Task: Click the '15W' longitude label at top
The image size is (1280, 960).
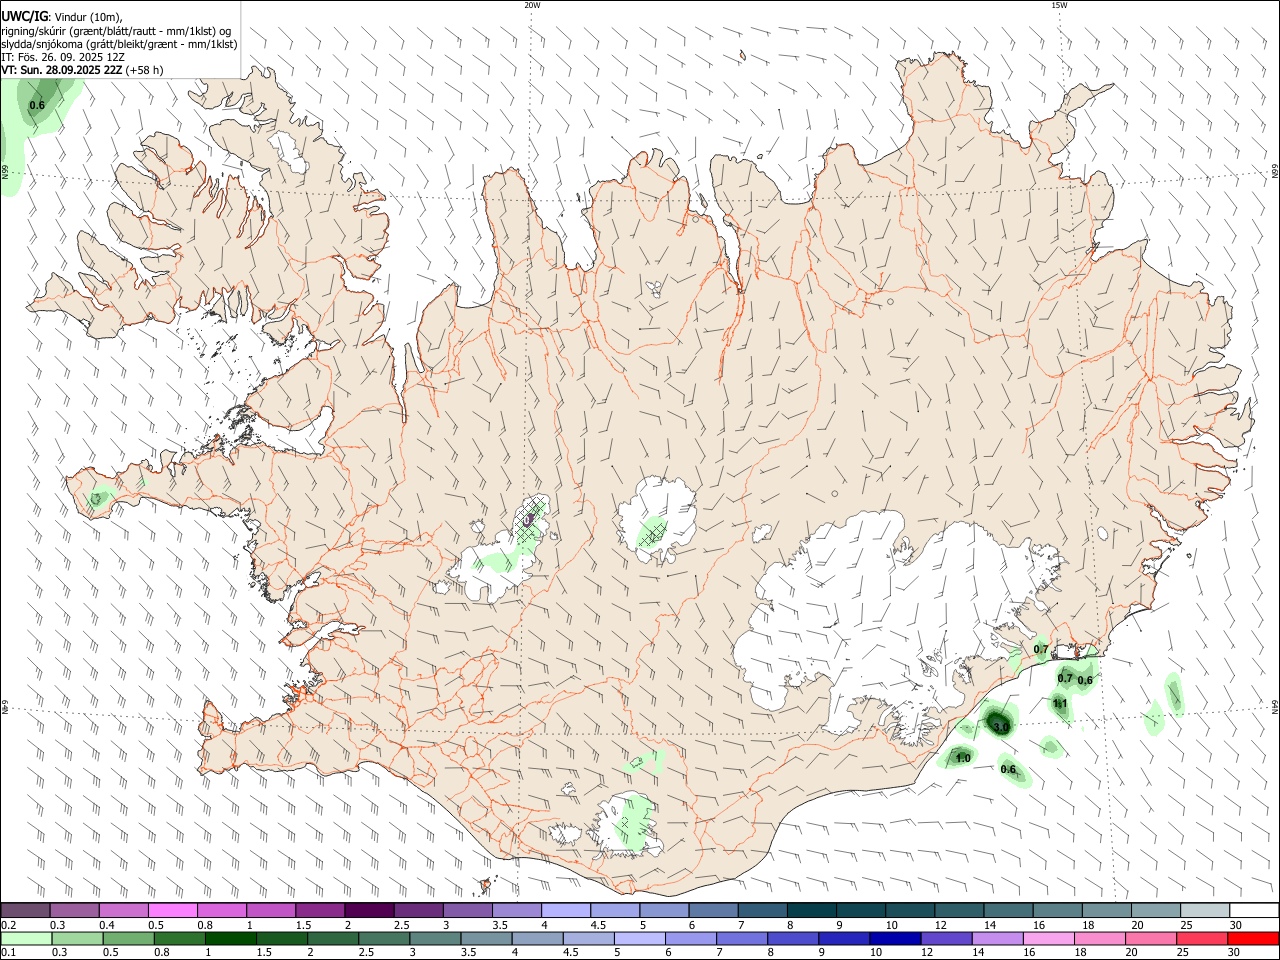Action: point(1059,5)
